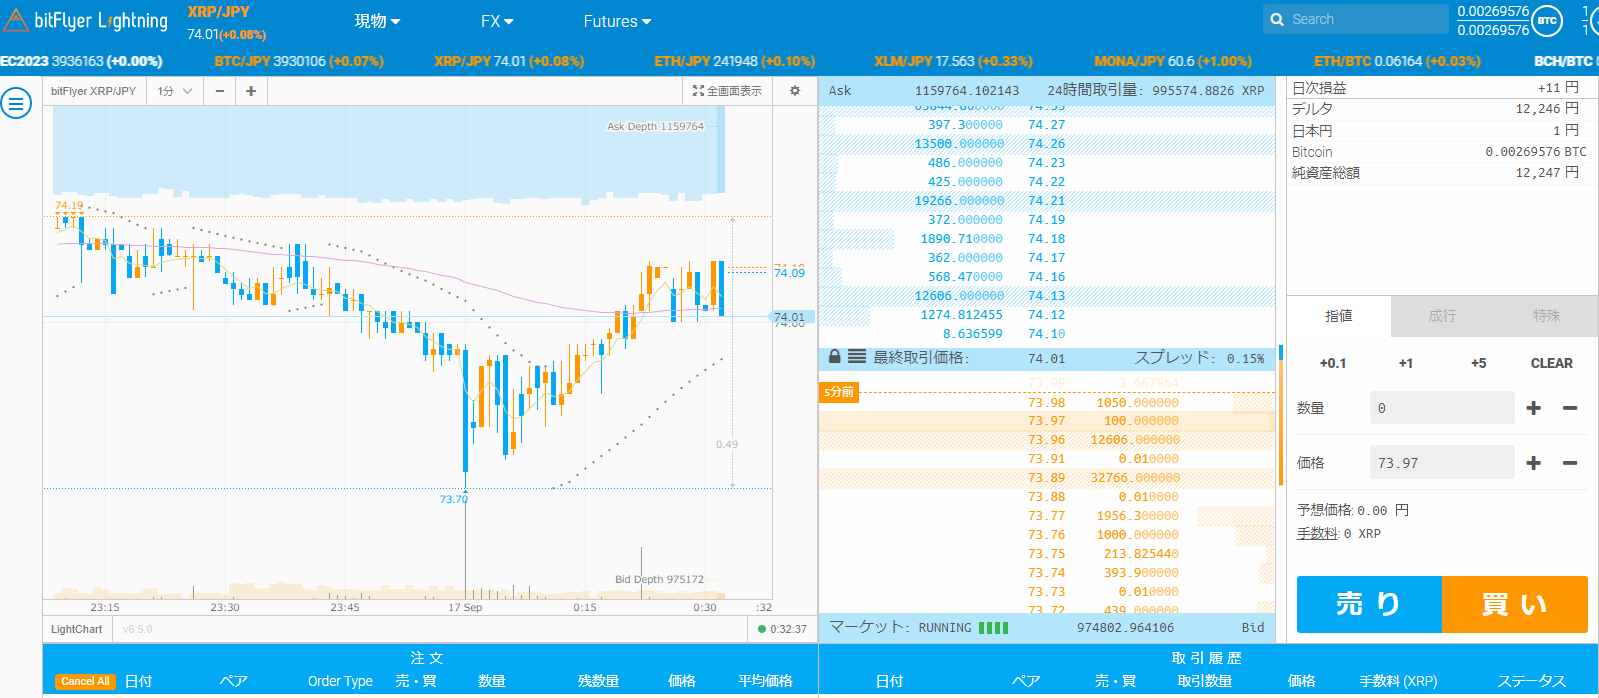Toggle order book lock icon
The image size is (1599, 698).
point(835,357)
